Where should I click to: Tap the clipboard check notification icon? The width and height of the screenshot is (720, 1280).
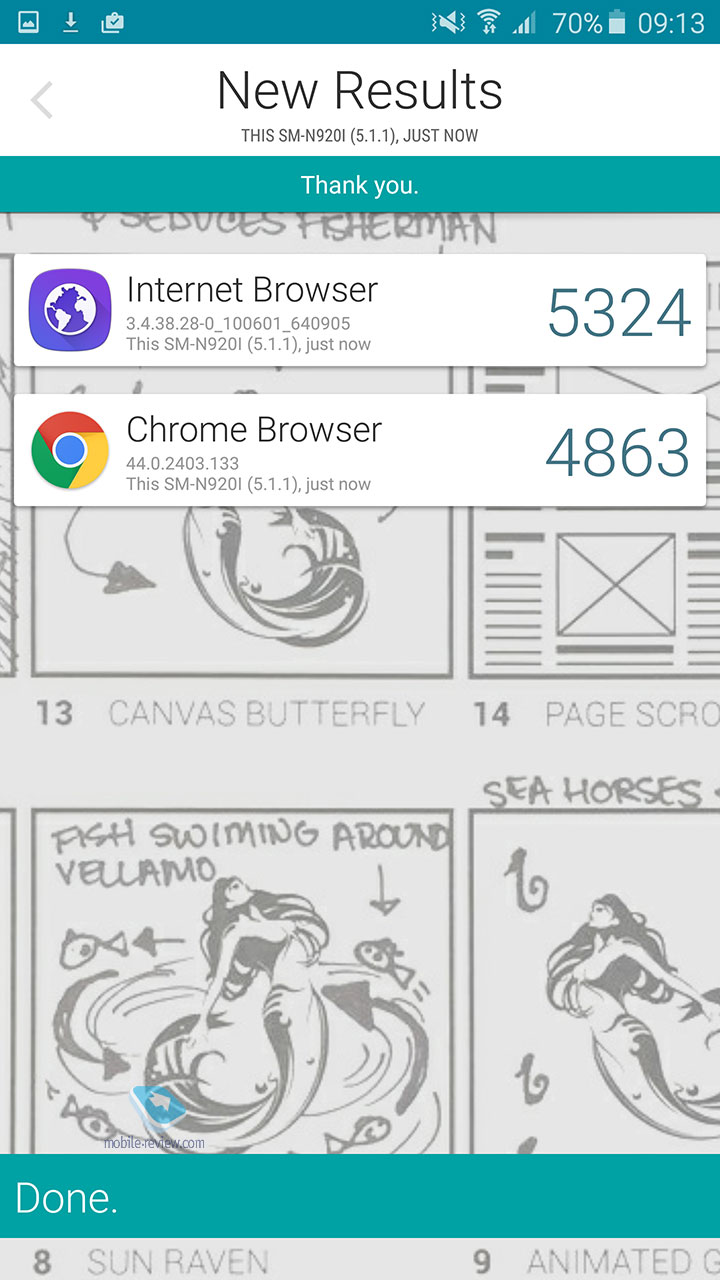(x=113, y=22)
